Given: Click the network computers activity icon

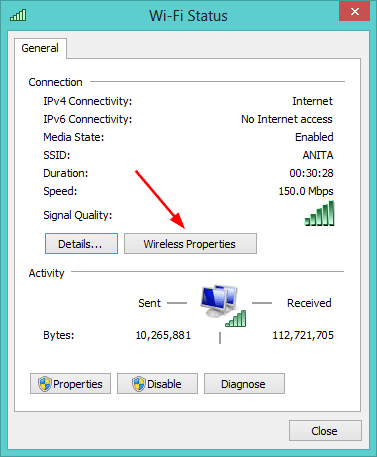Looking at the screenshot, I should (x=223, y=306).
